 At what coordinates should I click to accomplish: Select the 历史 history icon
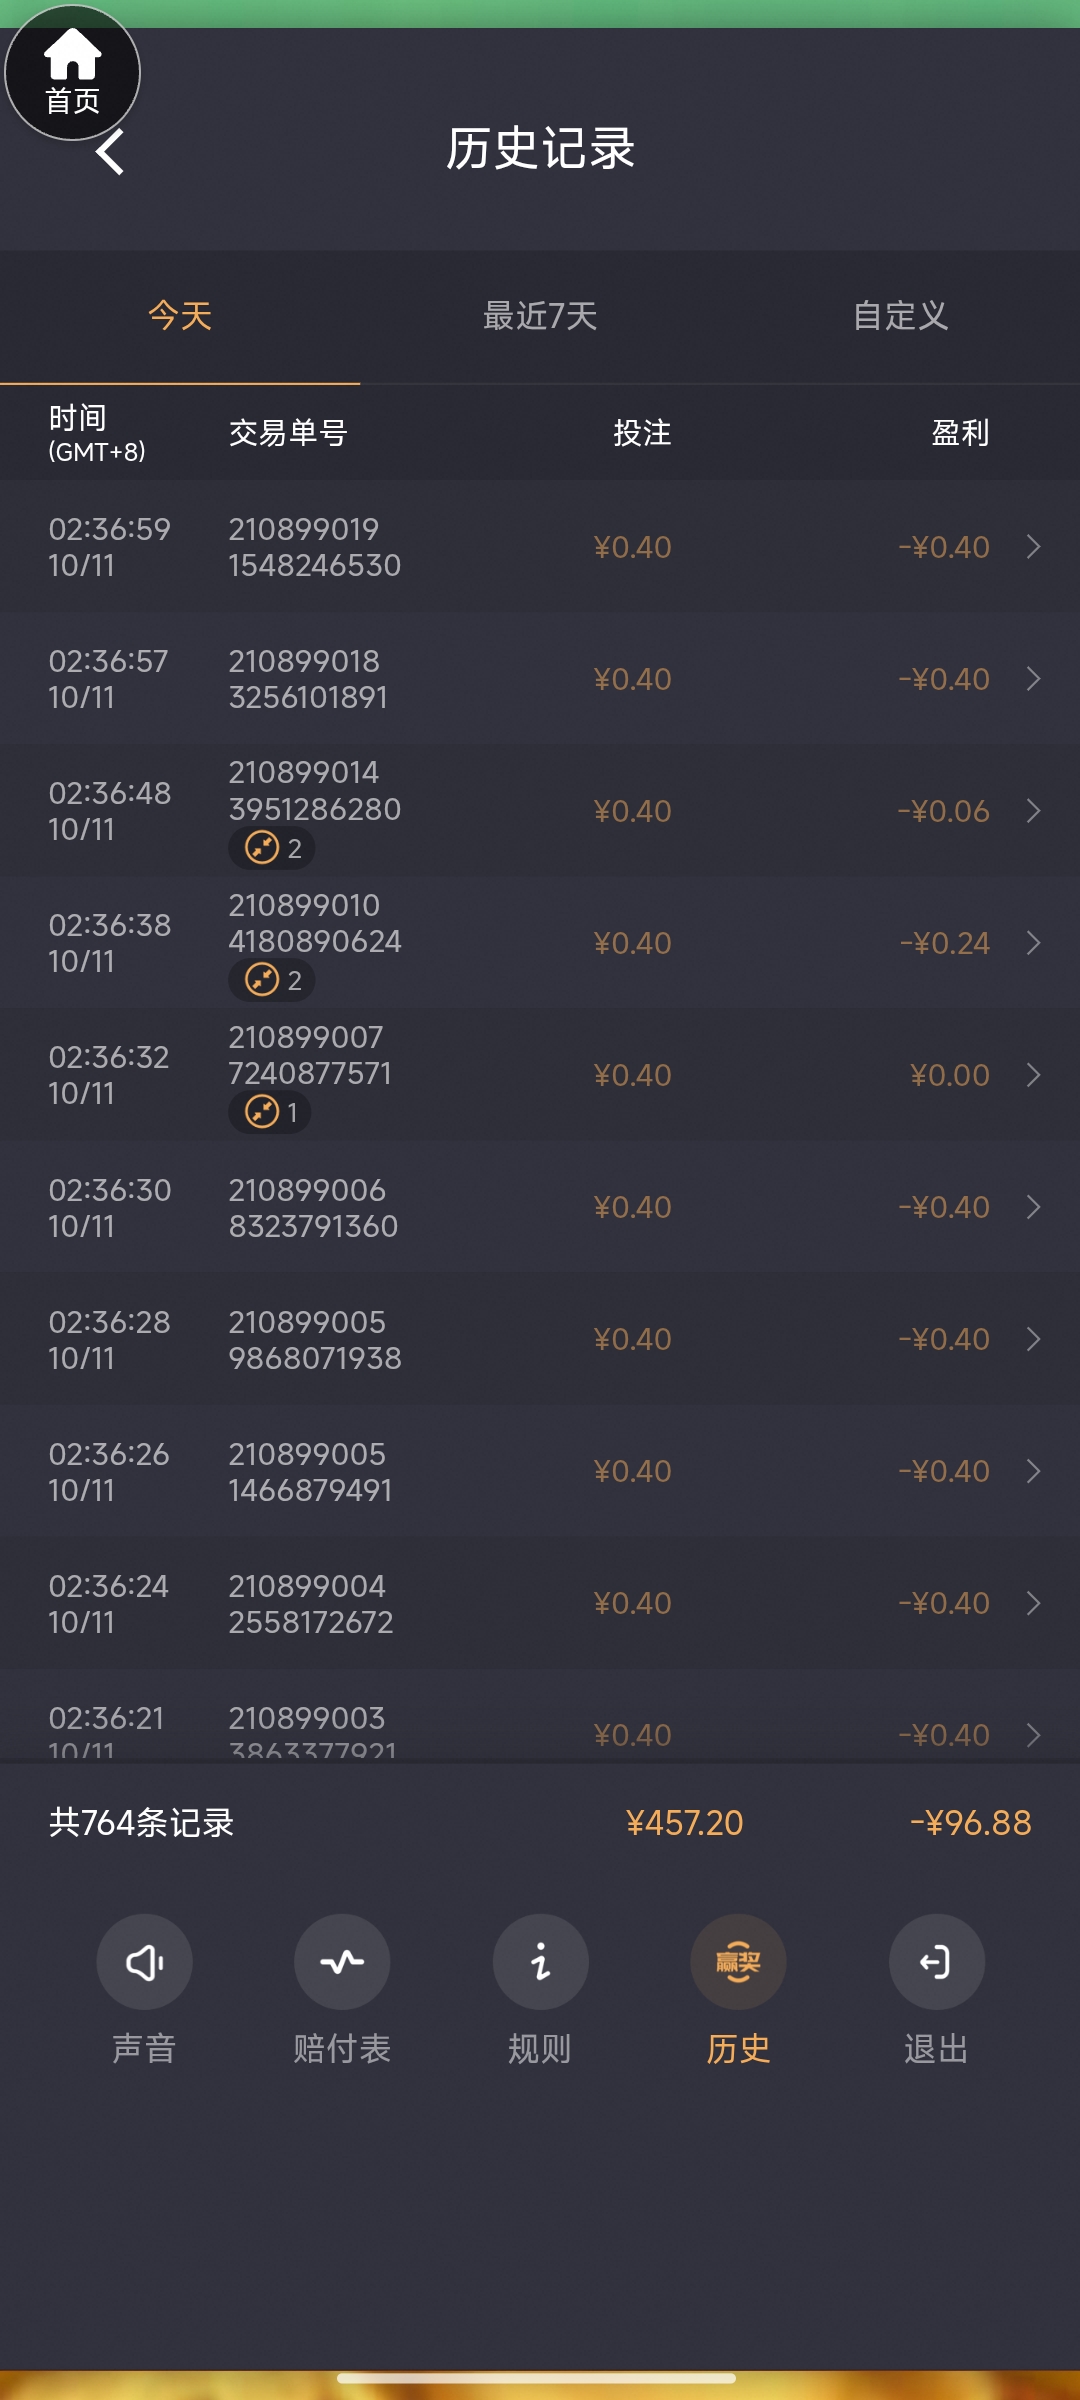click(738, 1962)
